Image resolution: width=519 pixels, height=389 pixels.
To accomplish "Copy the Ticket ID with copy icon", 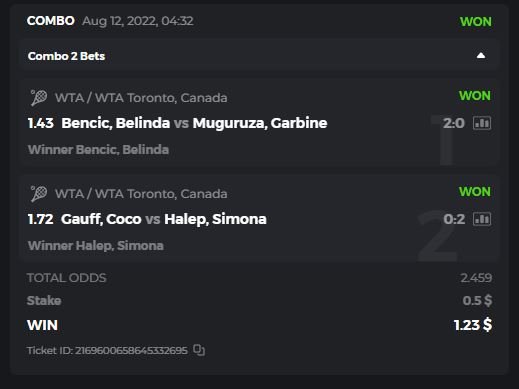I will coord(199,350).
